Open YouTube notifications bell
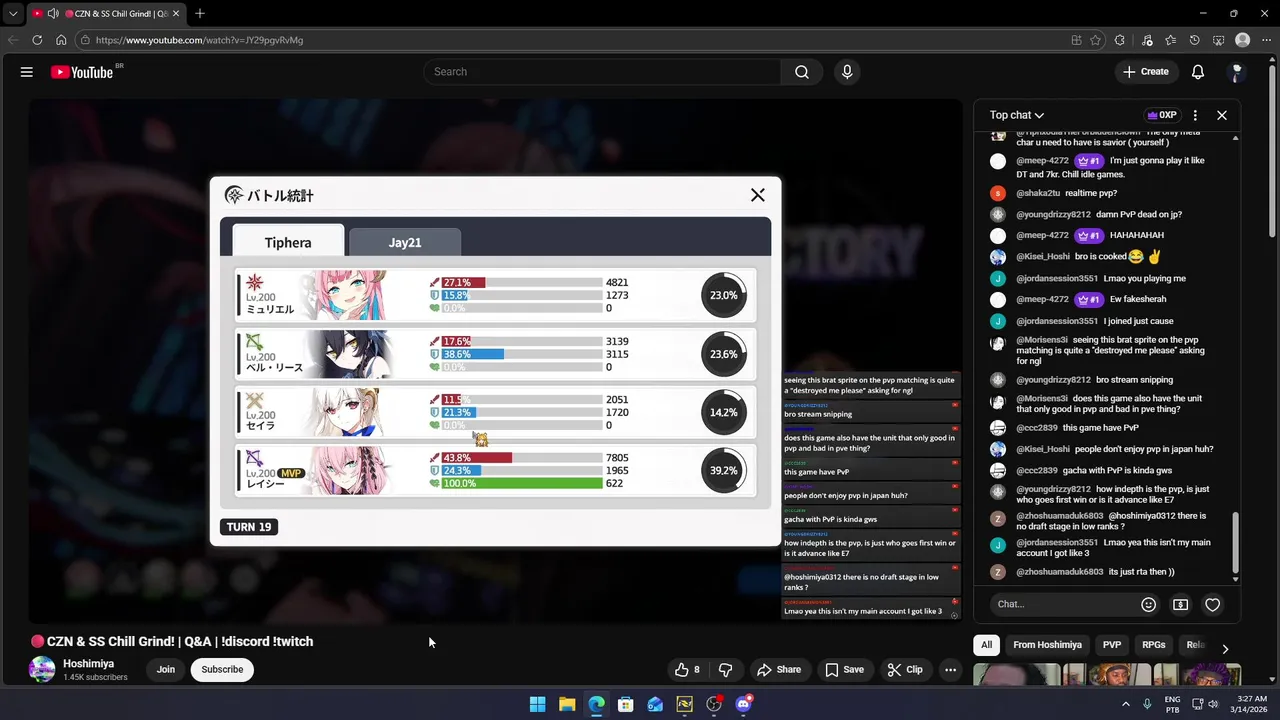 1198,72
